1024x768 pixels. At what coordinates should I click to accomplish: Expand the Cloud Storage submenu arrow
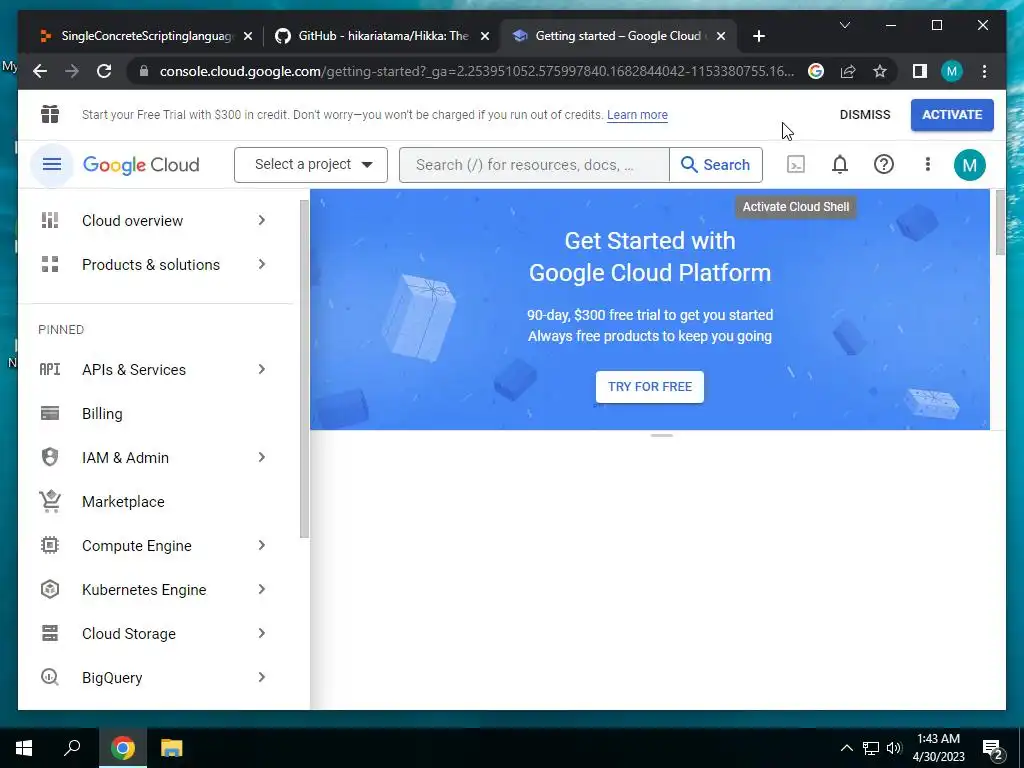click(x=261, y=633)
